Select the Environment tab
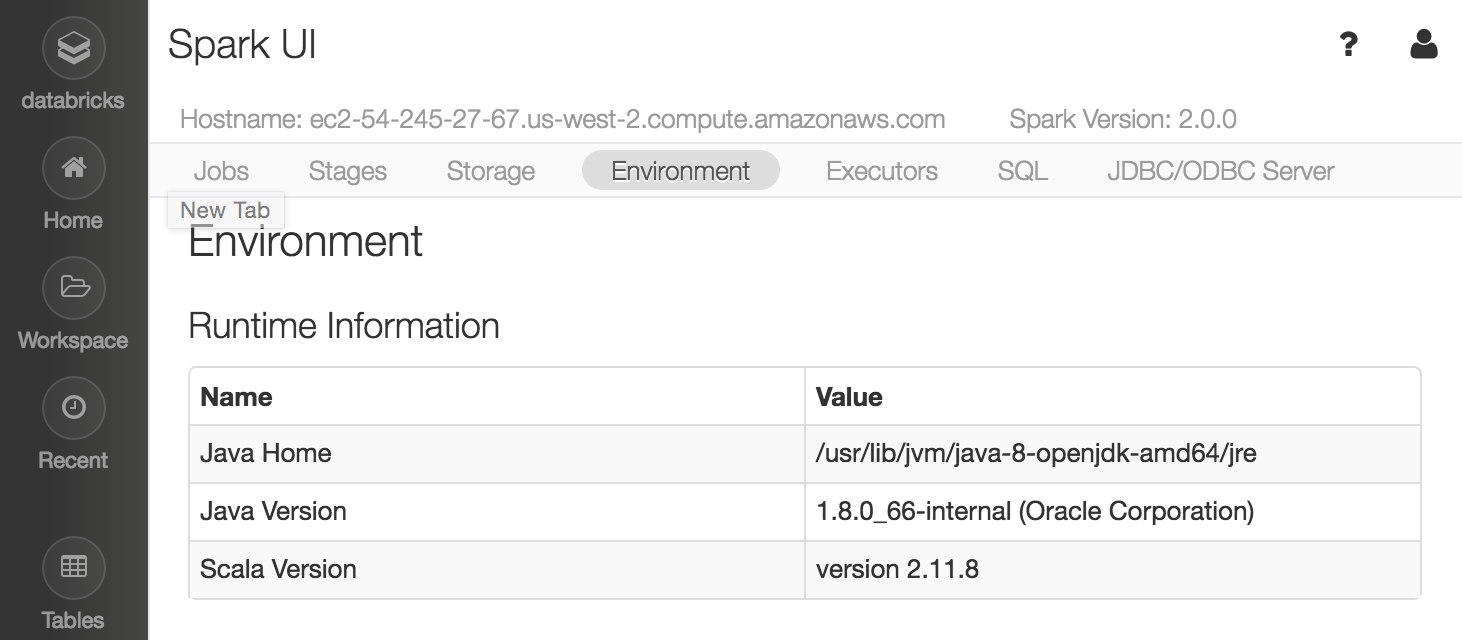 (x=680, y=171)
